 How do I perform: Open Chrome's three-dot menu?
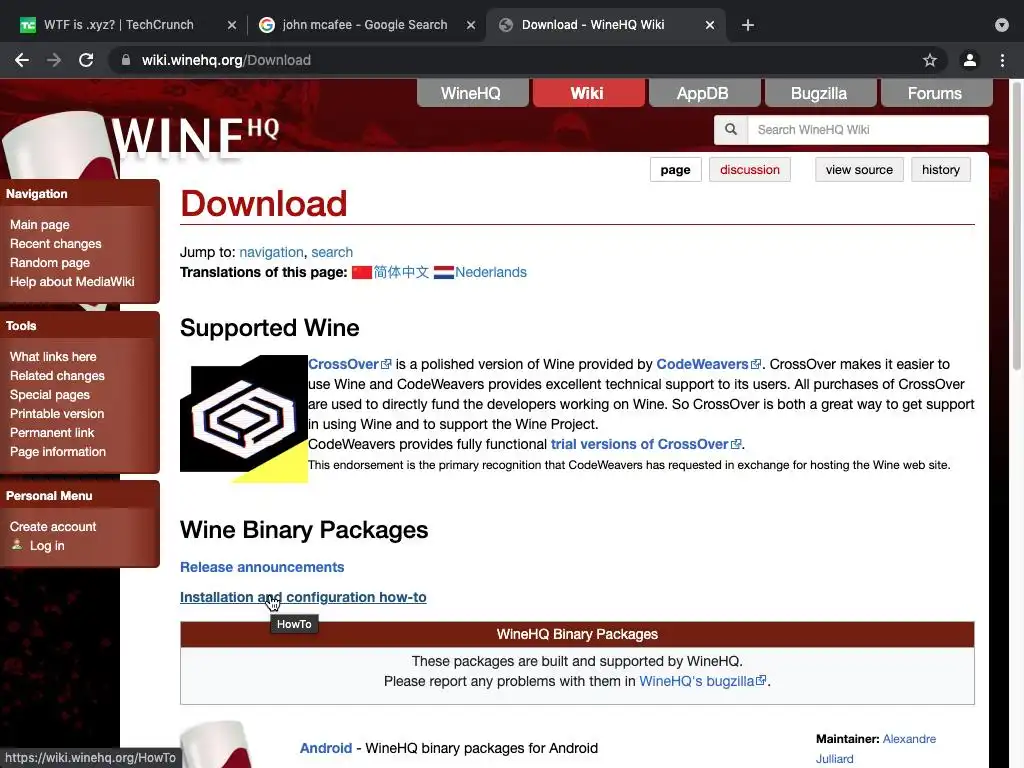(1002, 60)
